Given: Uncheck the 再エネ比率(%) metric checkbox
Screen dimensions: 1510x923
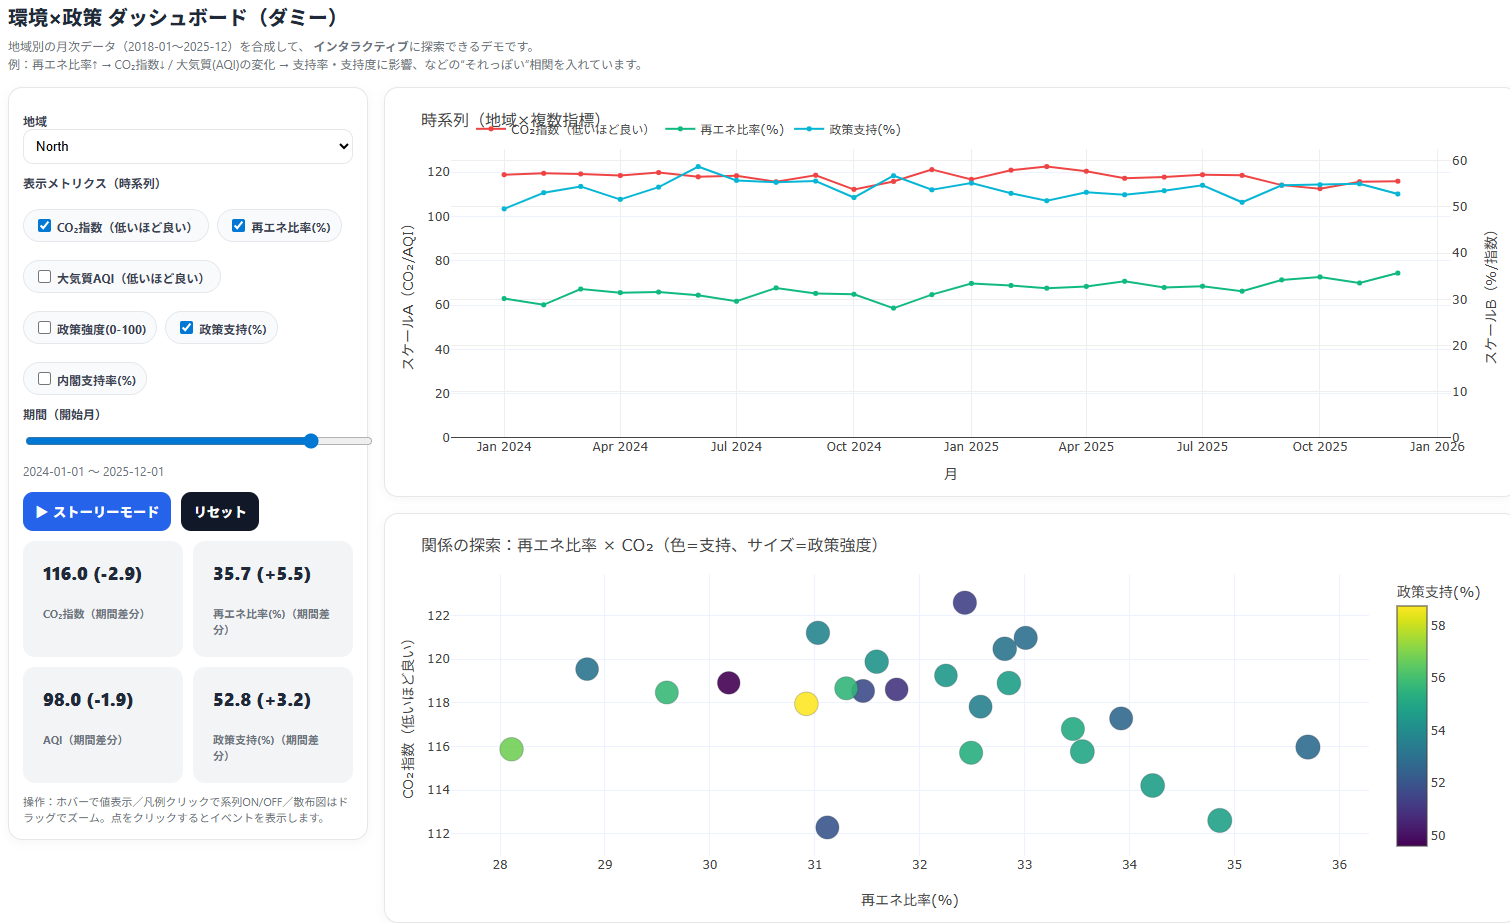Looking at the screenshot, I should coord(238,226).
